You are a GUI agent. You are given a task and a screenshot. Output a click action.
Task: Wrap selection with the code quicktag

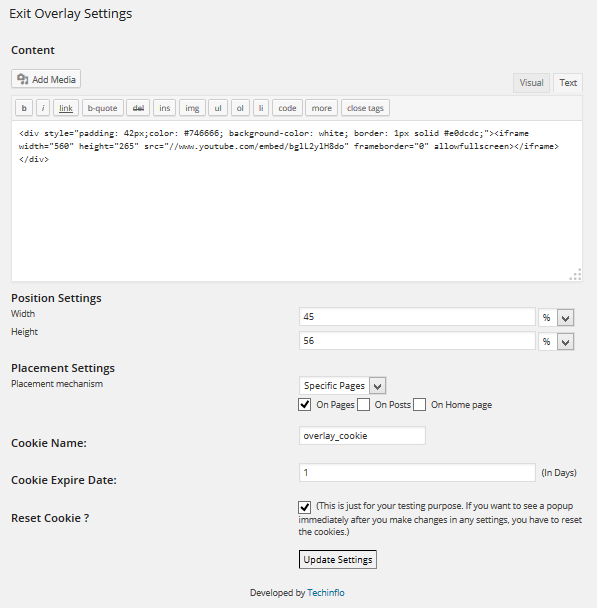click(287, 108)
